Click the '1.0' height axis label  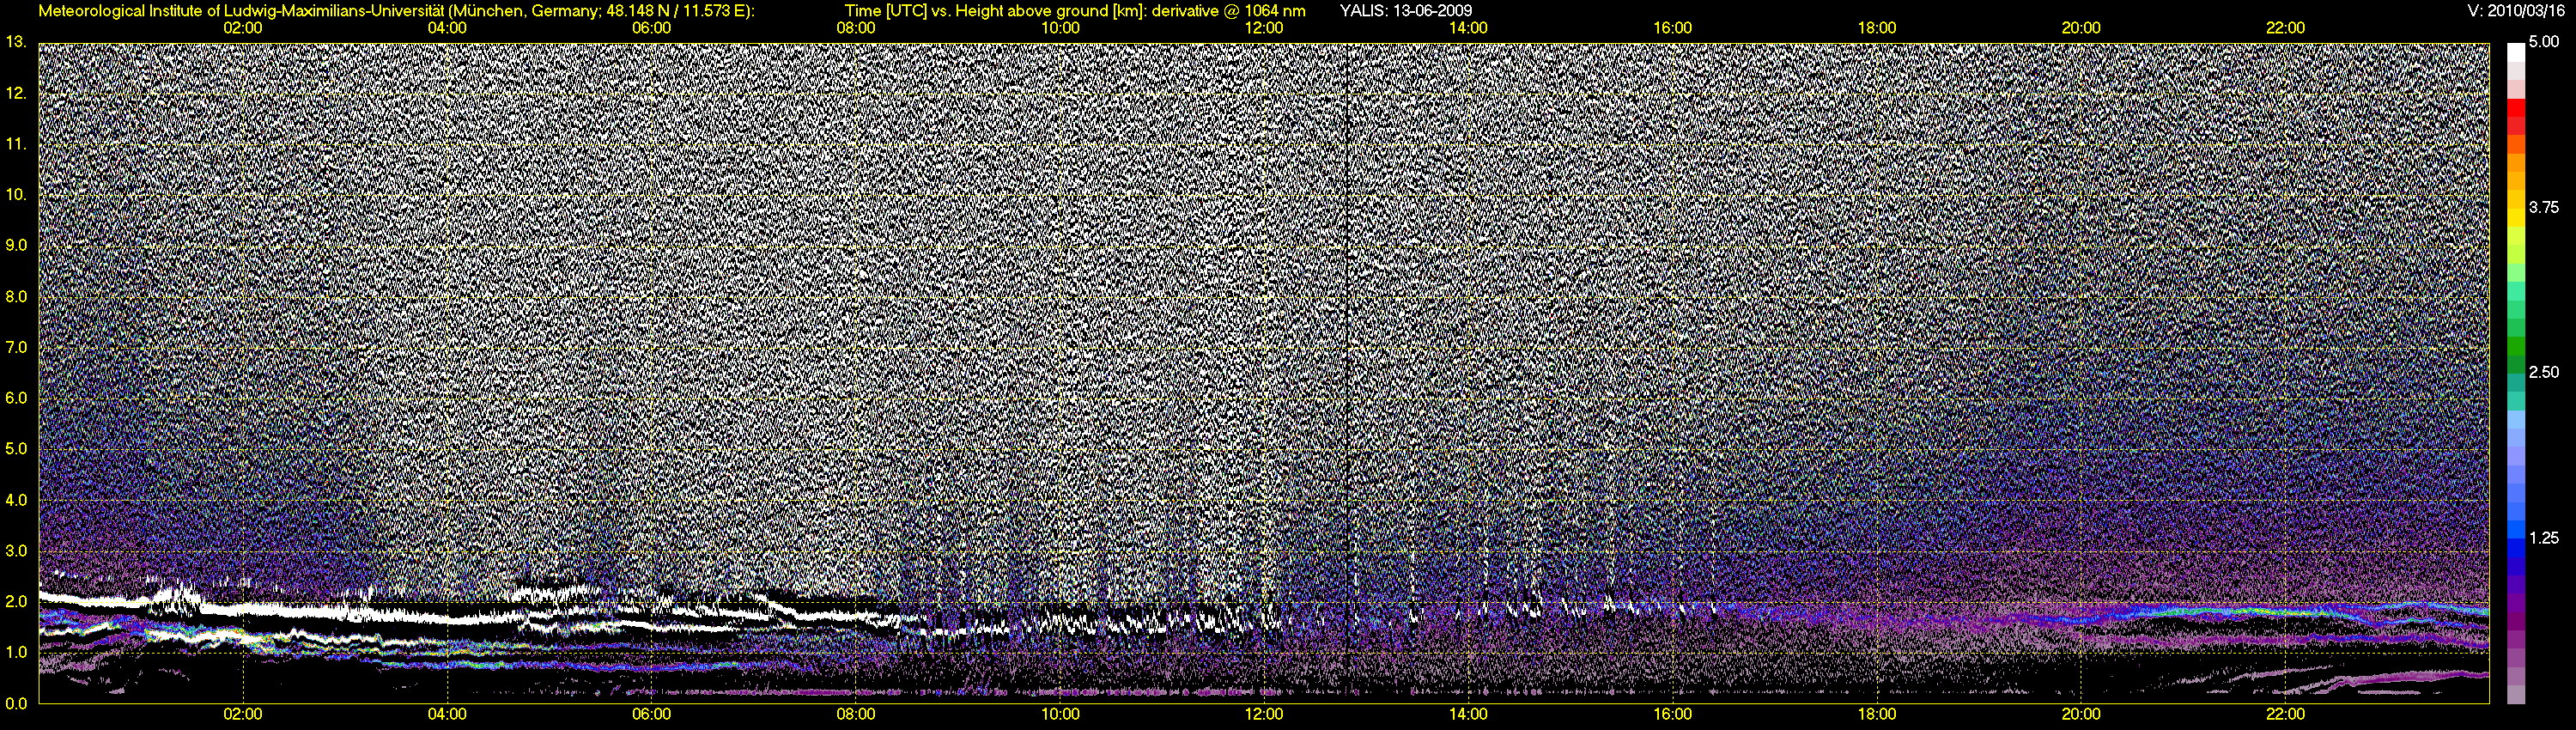(16, 652)
